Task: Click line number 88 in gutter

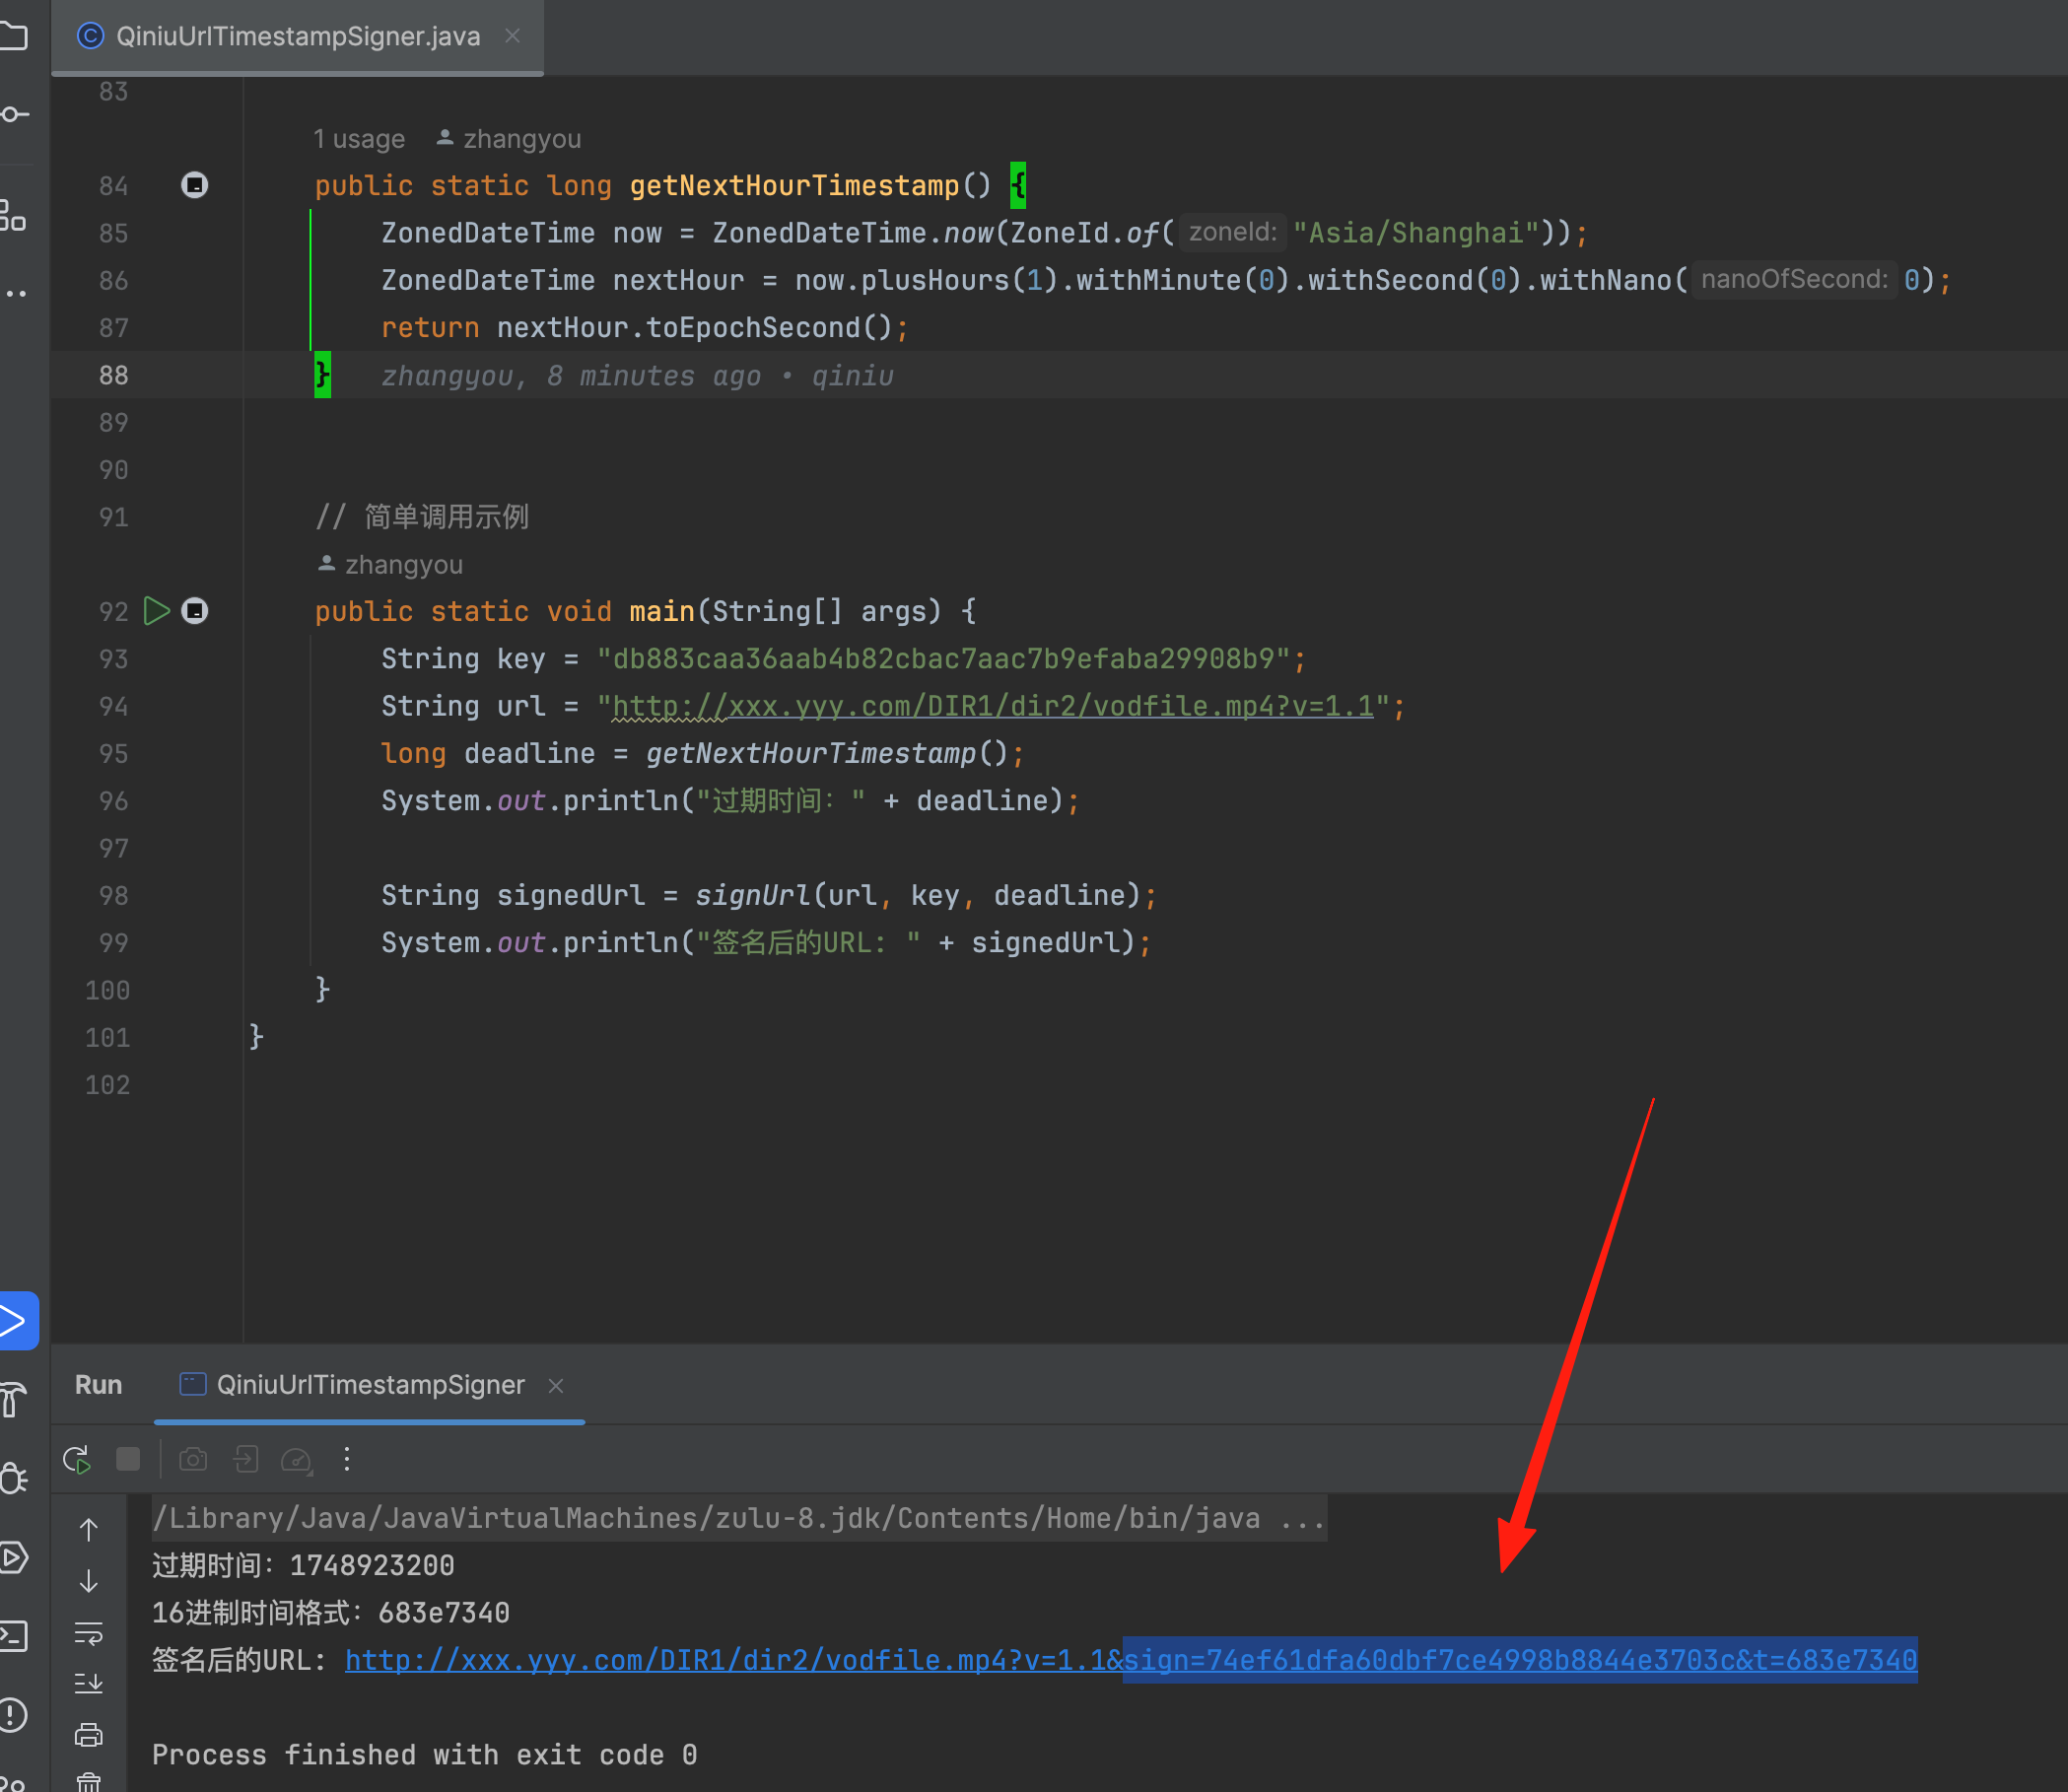Action: (113, 375)
